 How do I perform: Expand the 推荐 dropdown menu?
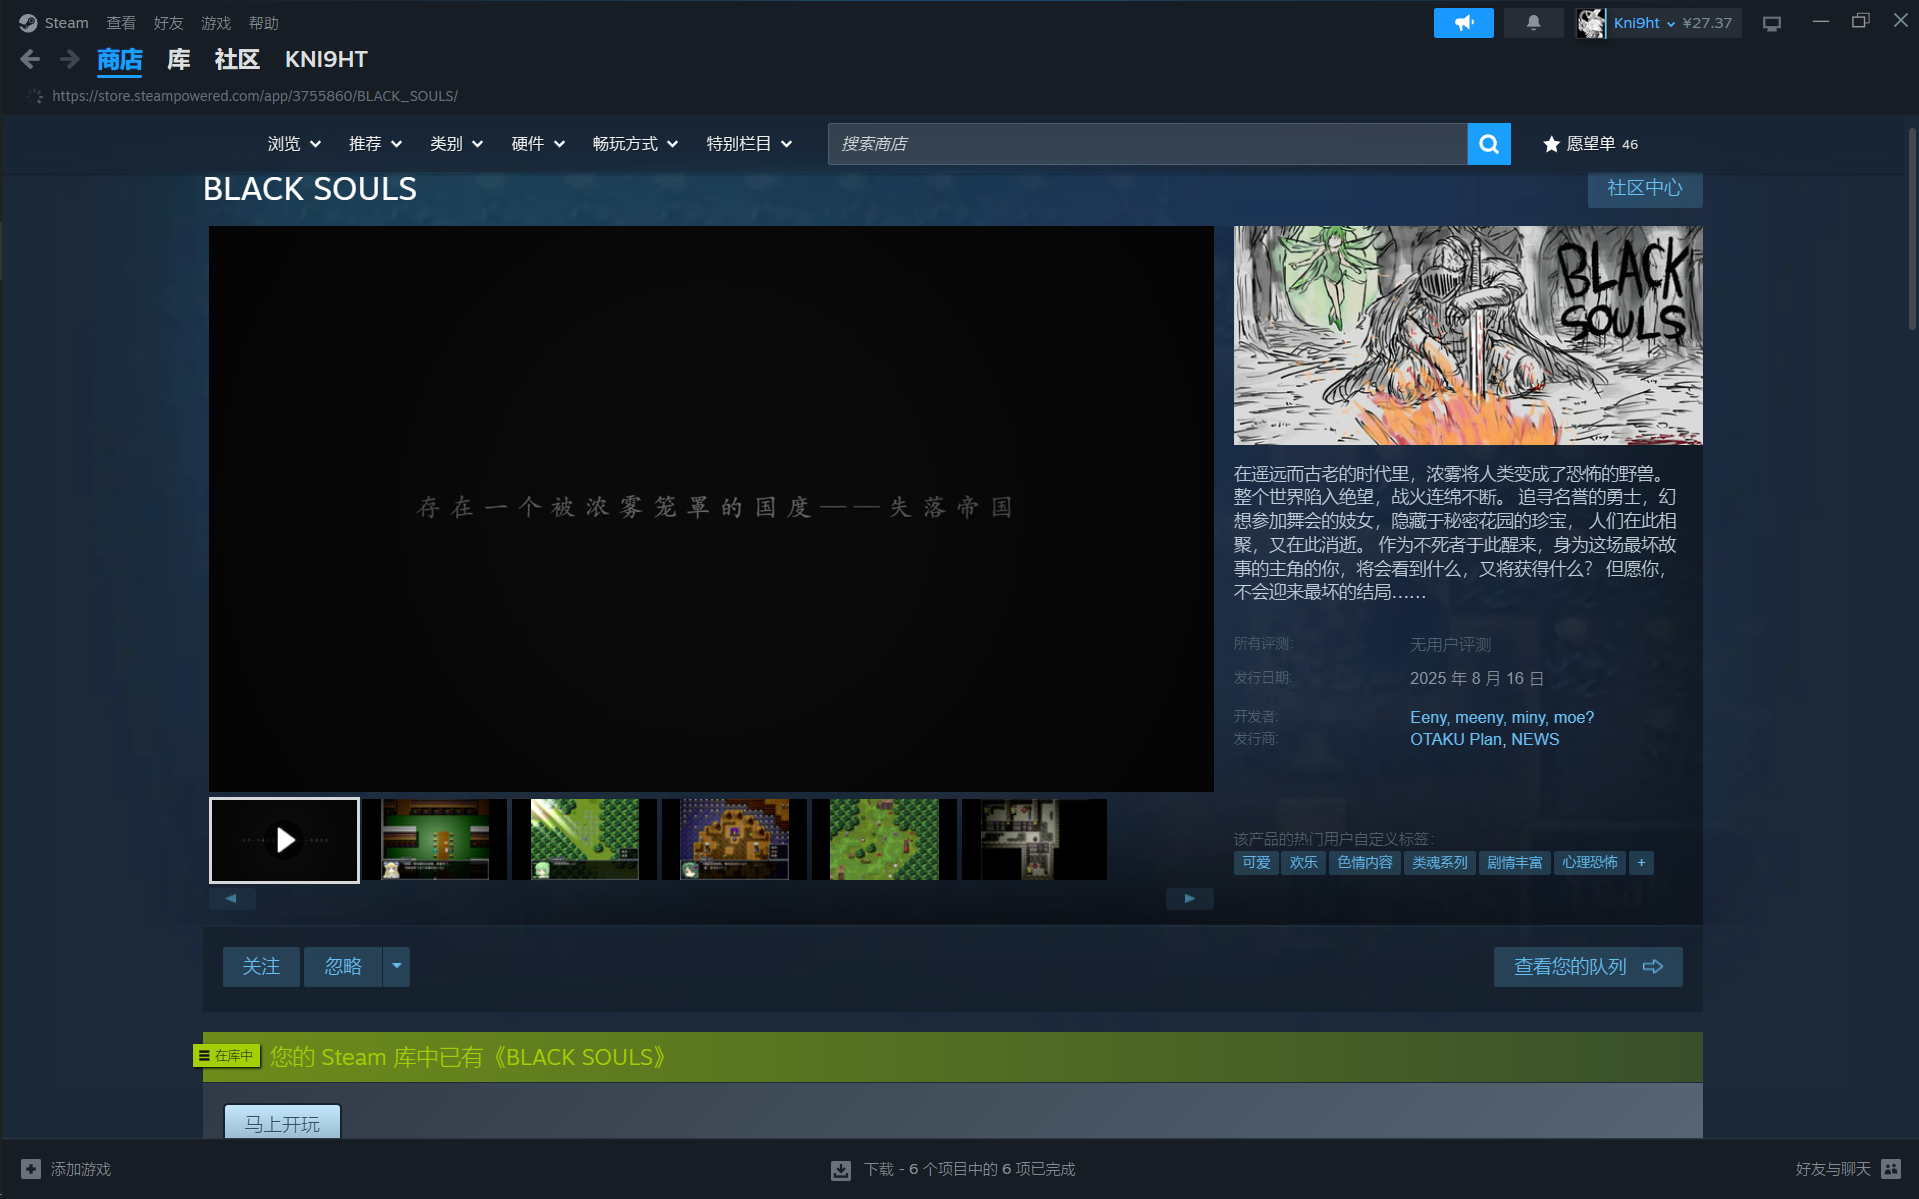point(375,144)
